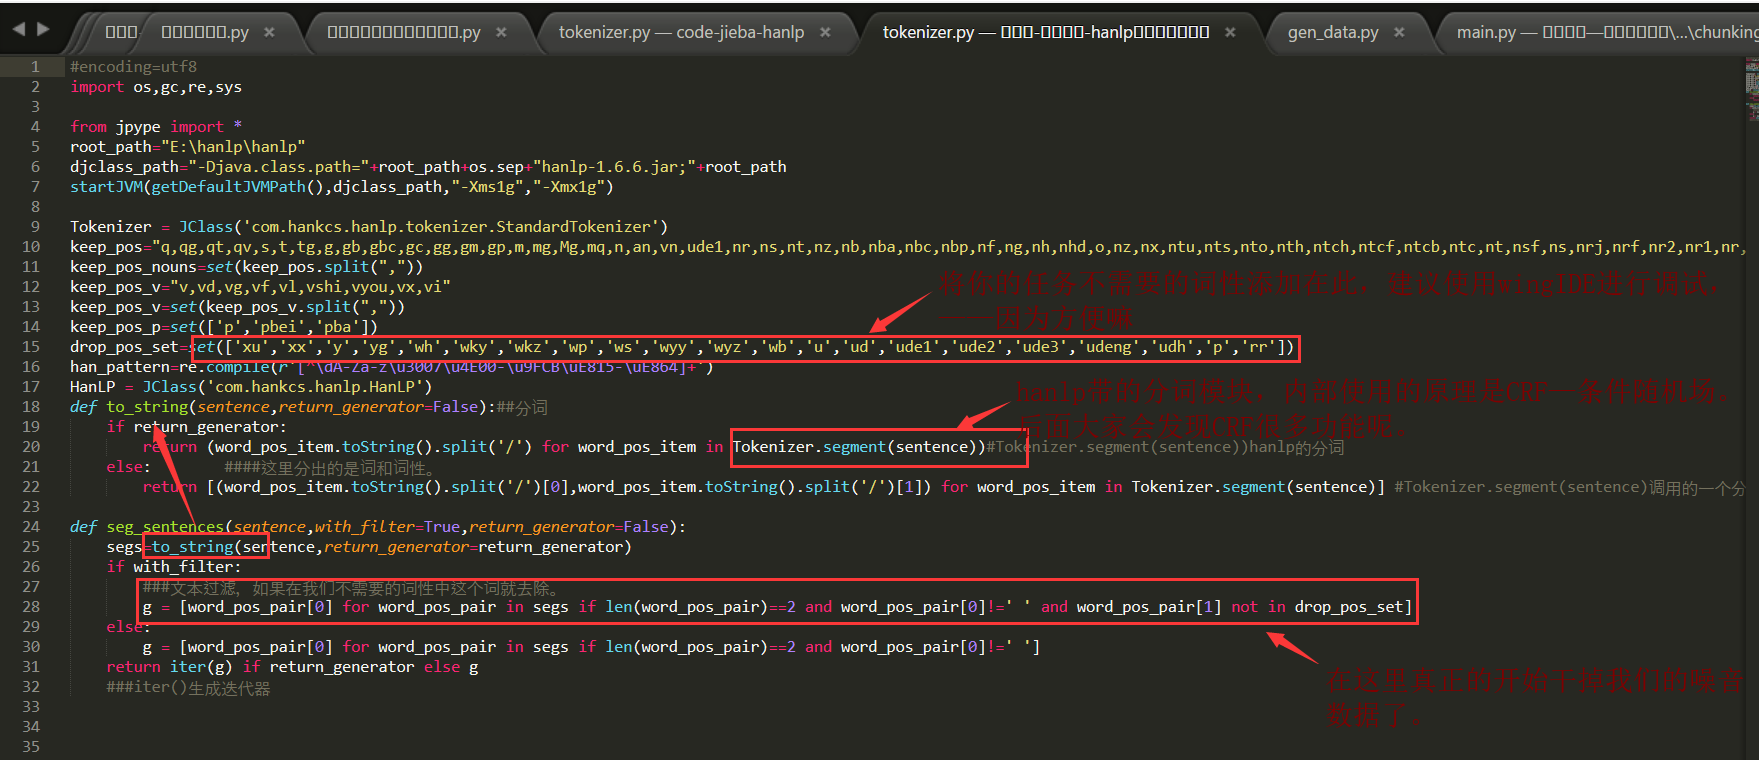Place cursor on '#encoding=utf8' comment

pos(133,66)
